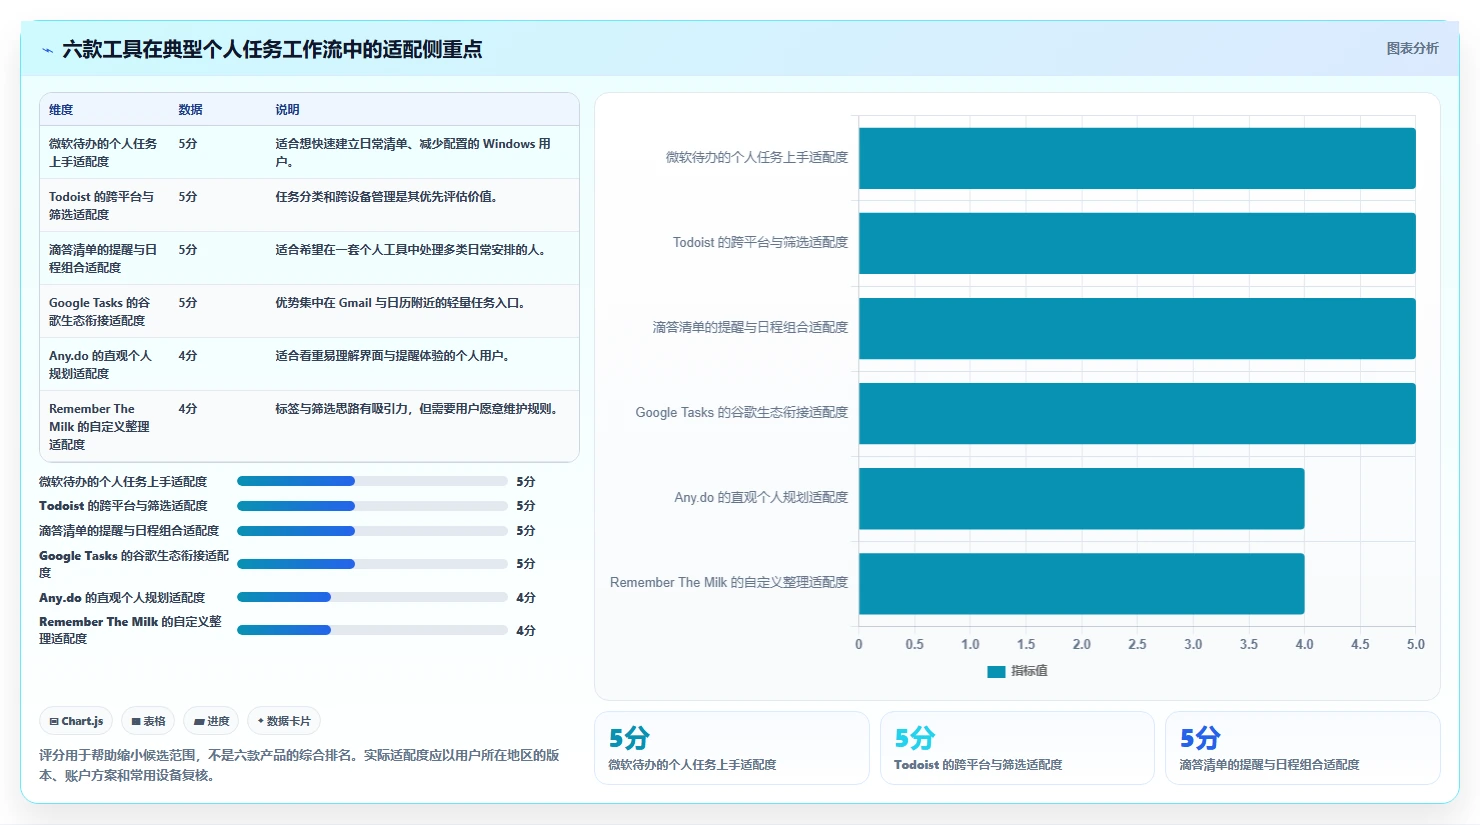The height and width of the screenshot is (825, 1480).
Task: Click the chart bar for Todoist 的跨平台与筛选适配度
Action: tap(1137, 243)
